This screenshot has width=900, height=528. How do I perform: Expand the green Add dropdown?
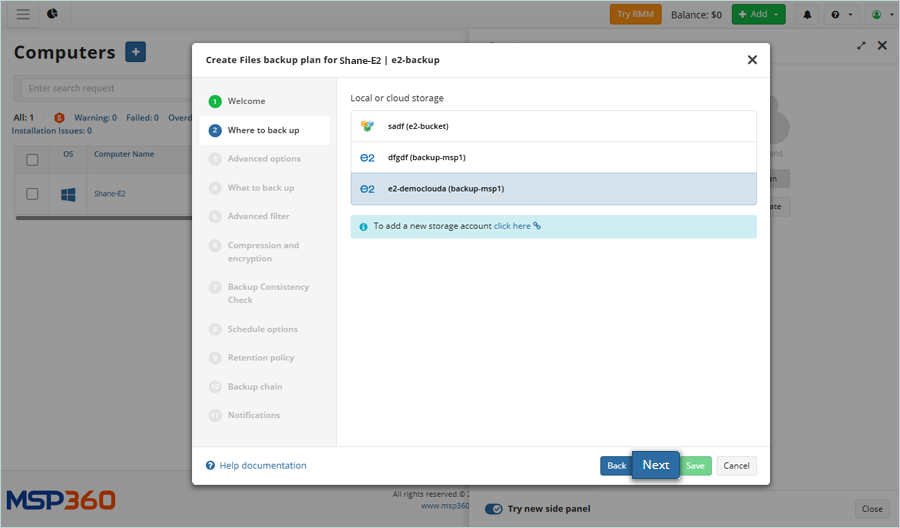coord(758,14)
